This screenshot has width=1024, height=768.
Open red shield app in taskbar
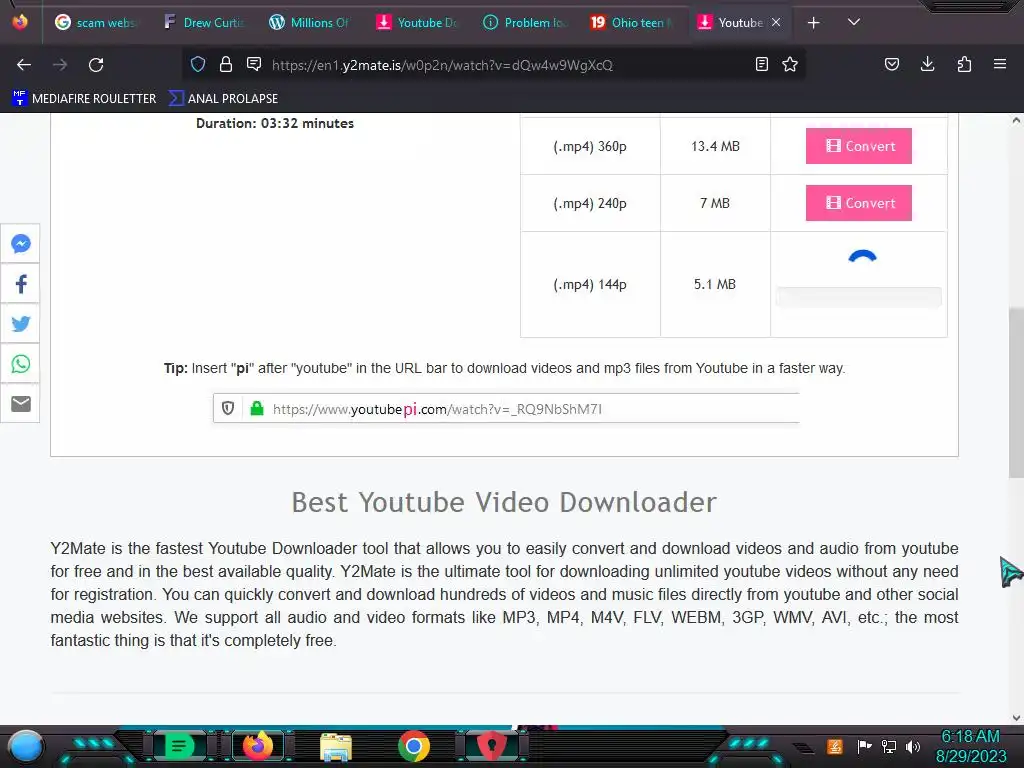(x=492, y=746)
